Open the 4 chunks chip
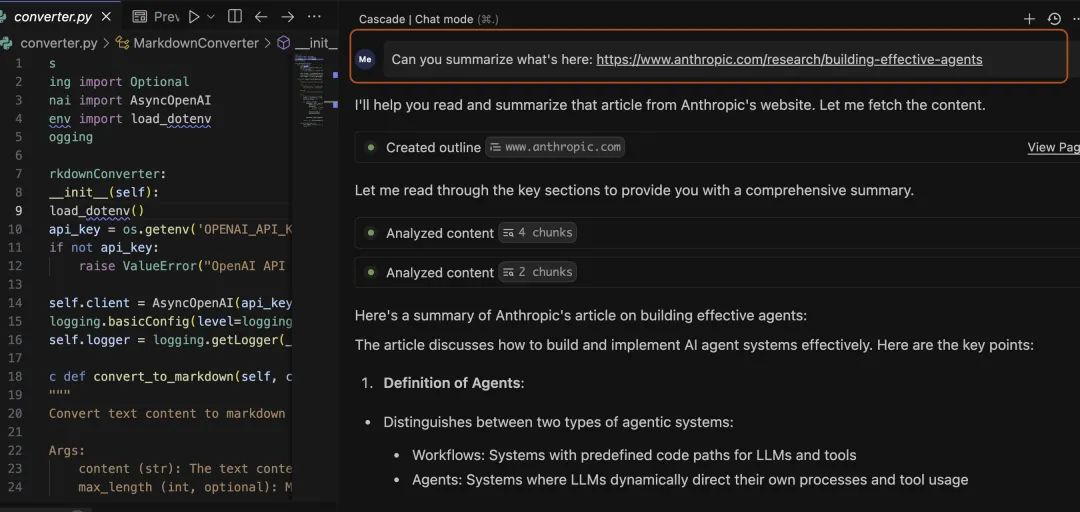The width and height of the screenshot is (1080, 512). 537,233
